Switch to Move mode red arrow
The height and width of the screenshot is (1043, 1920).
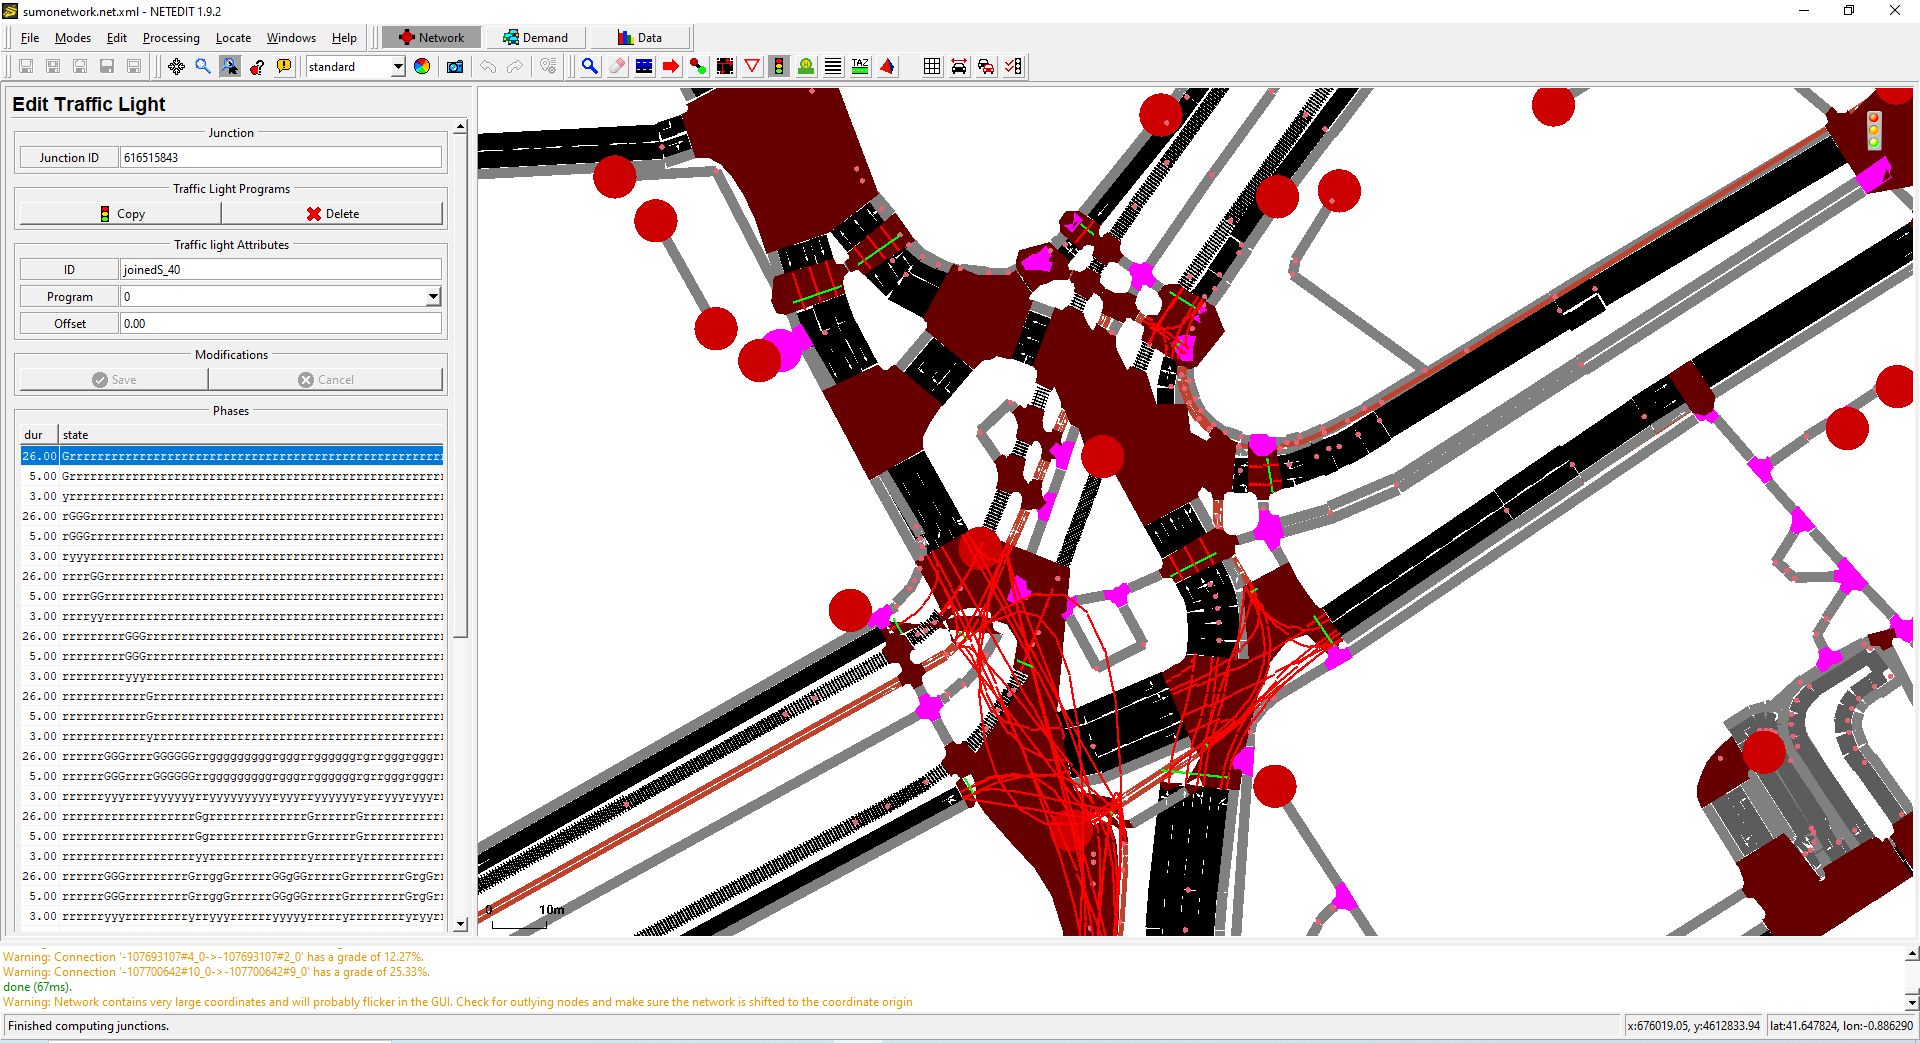[x=671, y=67]
